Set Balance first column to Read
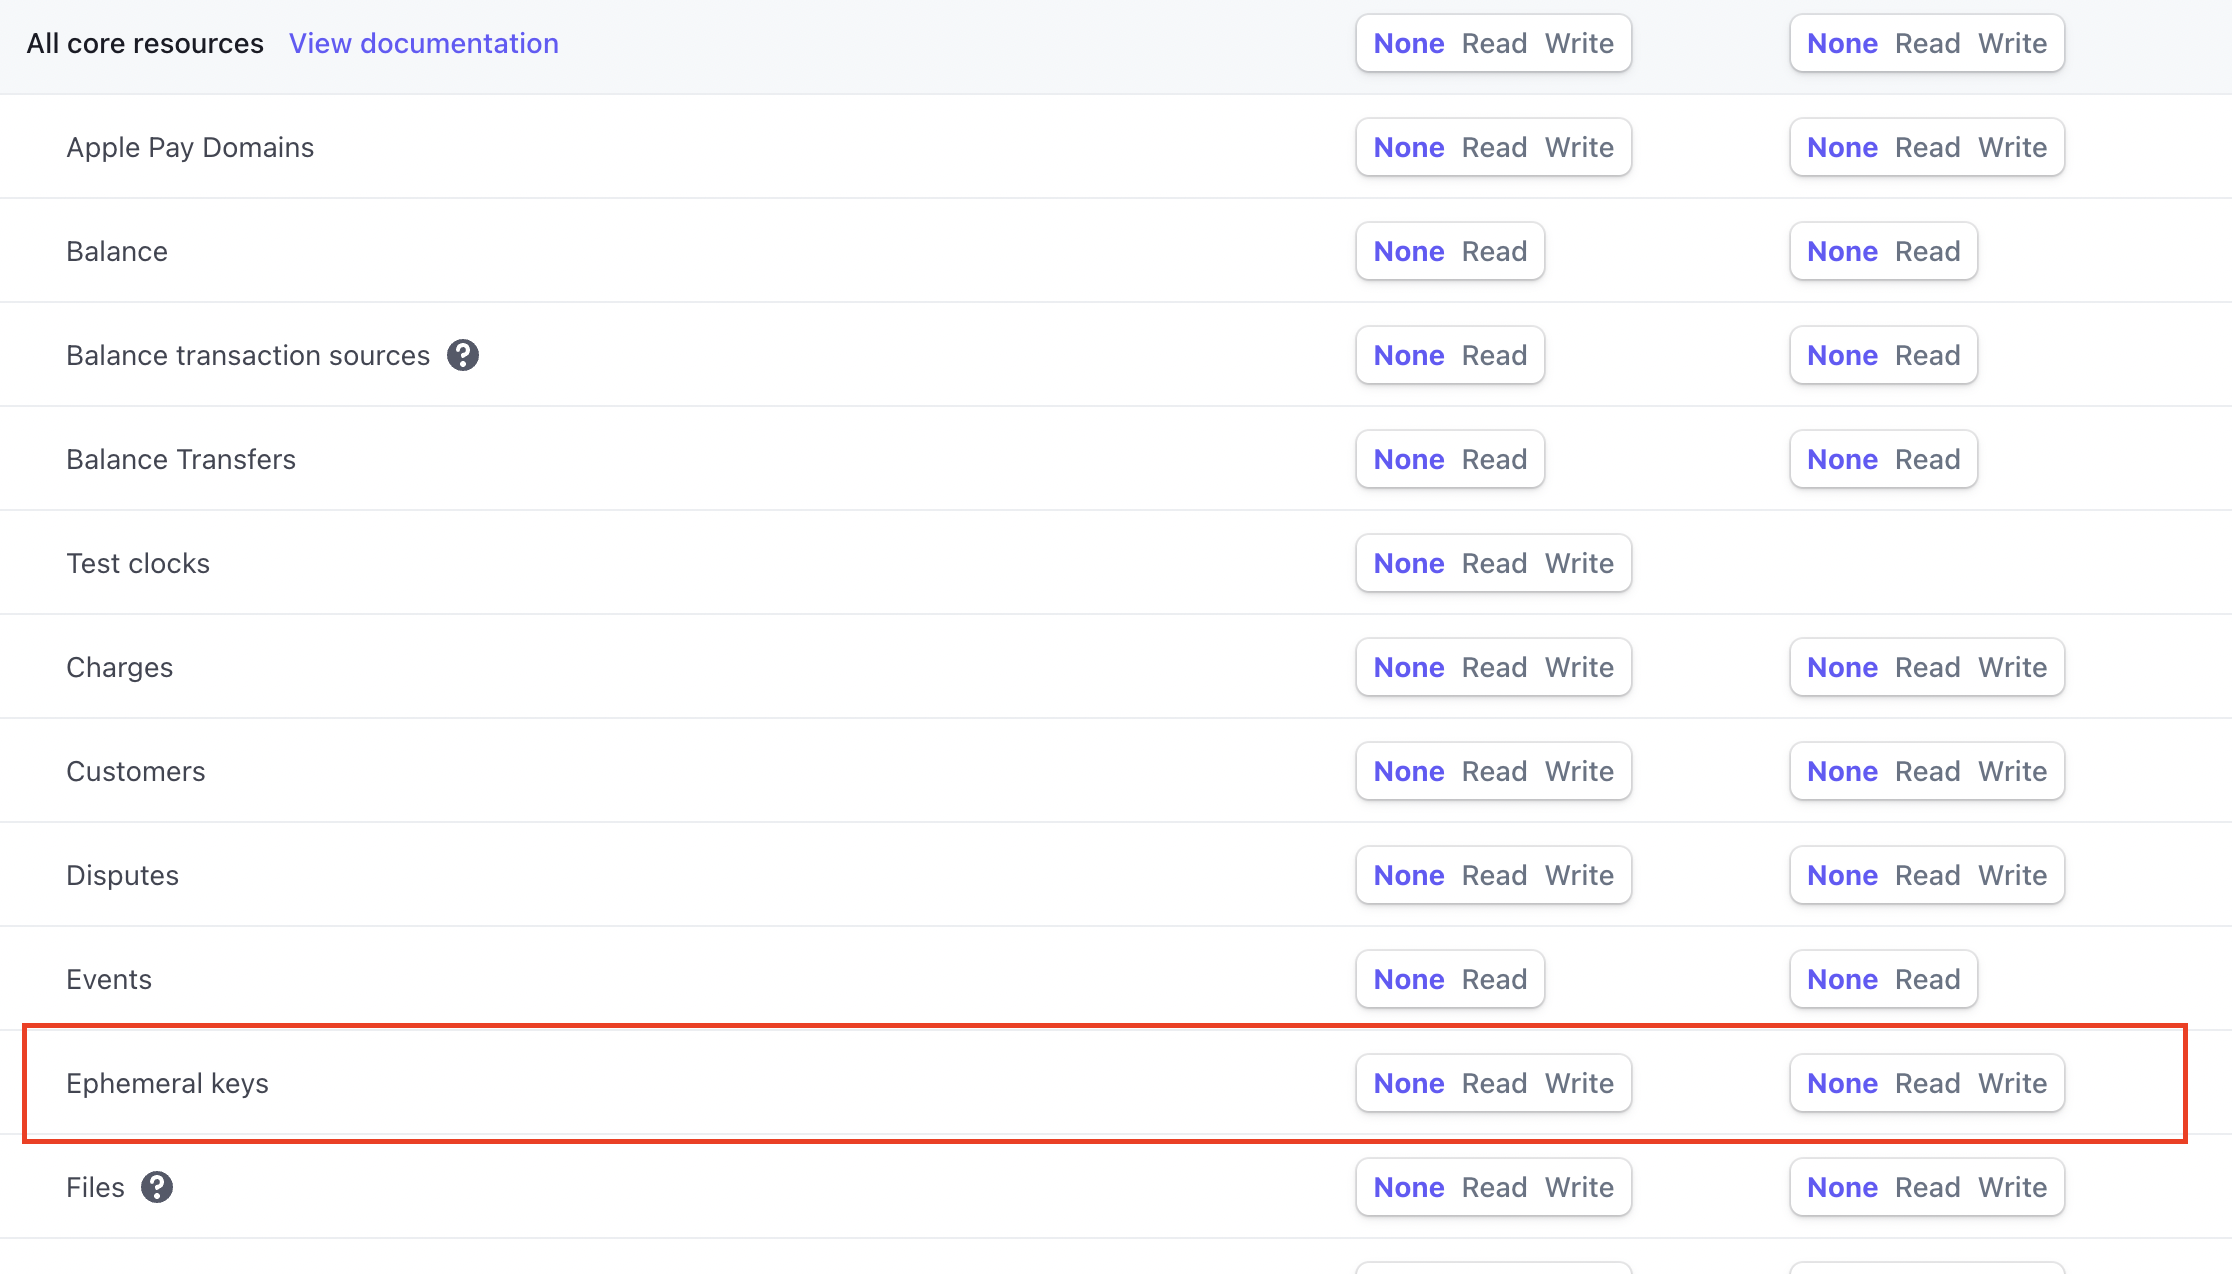This screenshot has width=2232, height=1274. (1494, 251)
